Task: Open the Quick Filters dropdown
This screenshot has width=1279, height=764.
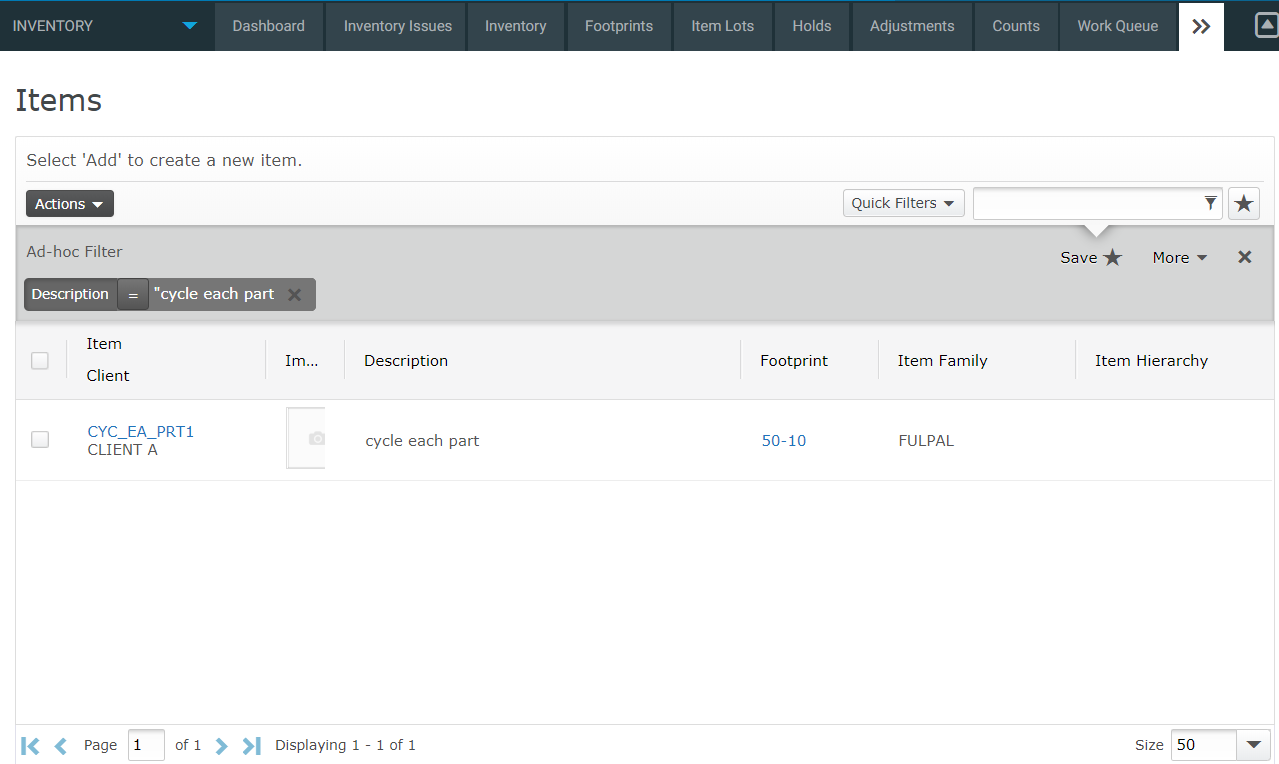Action: [902, 203]
